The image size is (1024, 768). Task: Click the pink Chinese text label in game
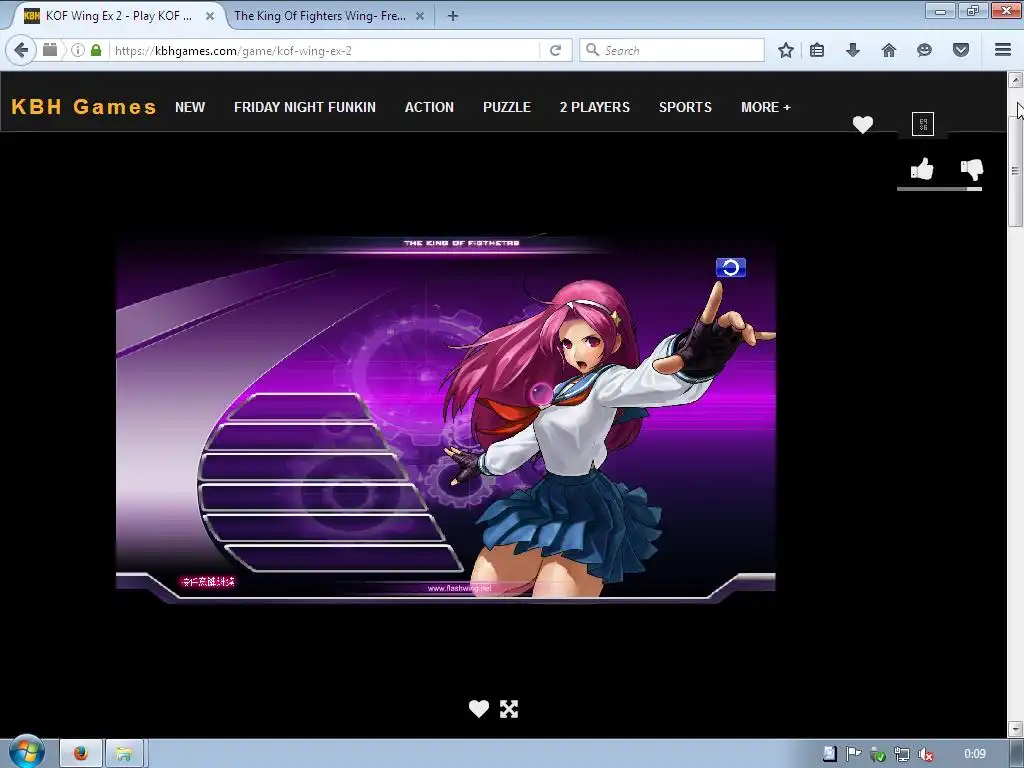click(x=208, y=581)
